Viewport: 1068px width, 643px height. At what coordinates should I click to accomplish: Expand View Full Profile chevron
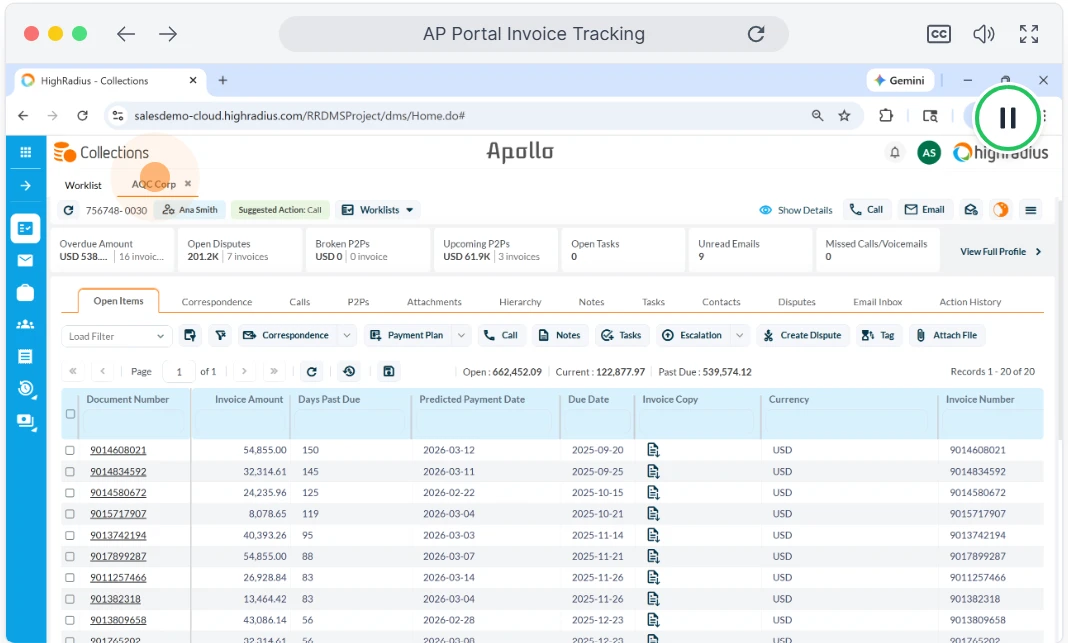pyautogui.click(x=1039, y=251)
